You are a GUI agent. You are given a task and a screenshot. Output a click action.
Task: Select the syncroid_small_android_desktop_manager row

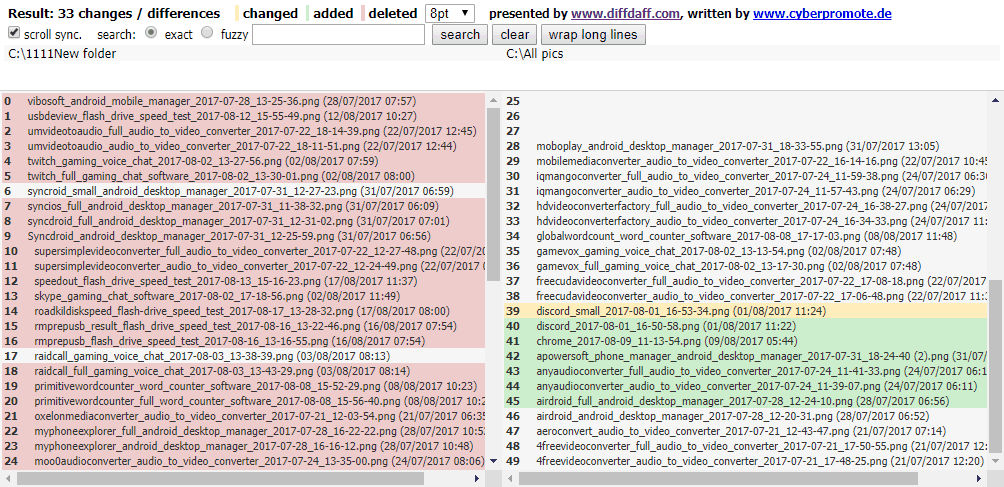point(243,191)
